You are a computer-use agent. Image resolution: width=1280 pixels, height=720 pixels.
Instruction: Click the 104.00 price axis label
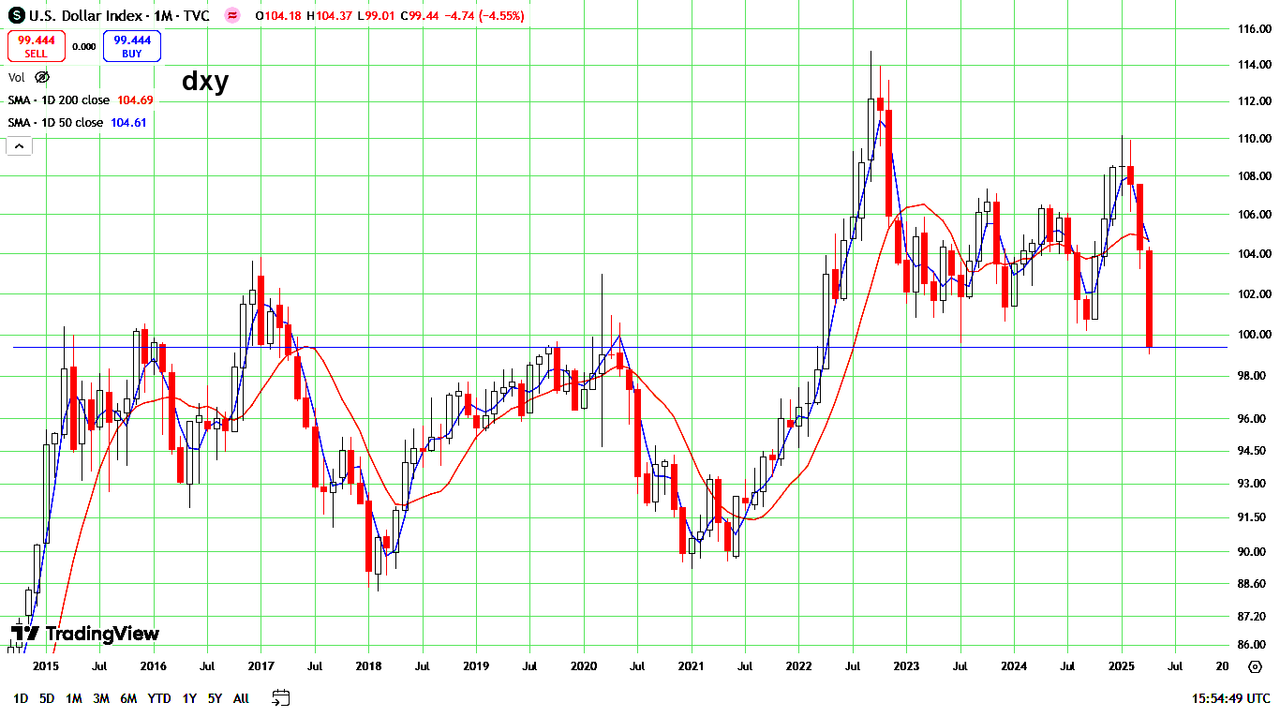point(1254,254)
